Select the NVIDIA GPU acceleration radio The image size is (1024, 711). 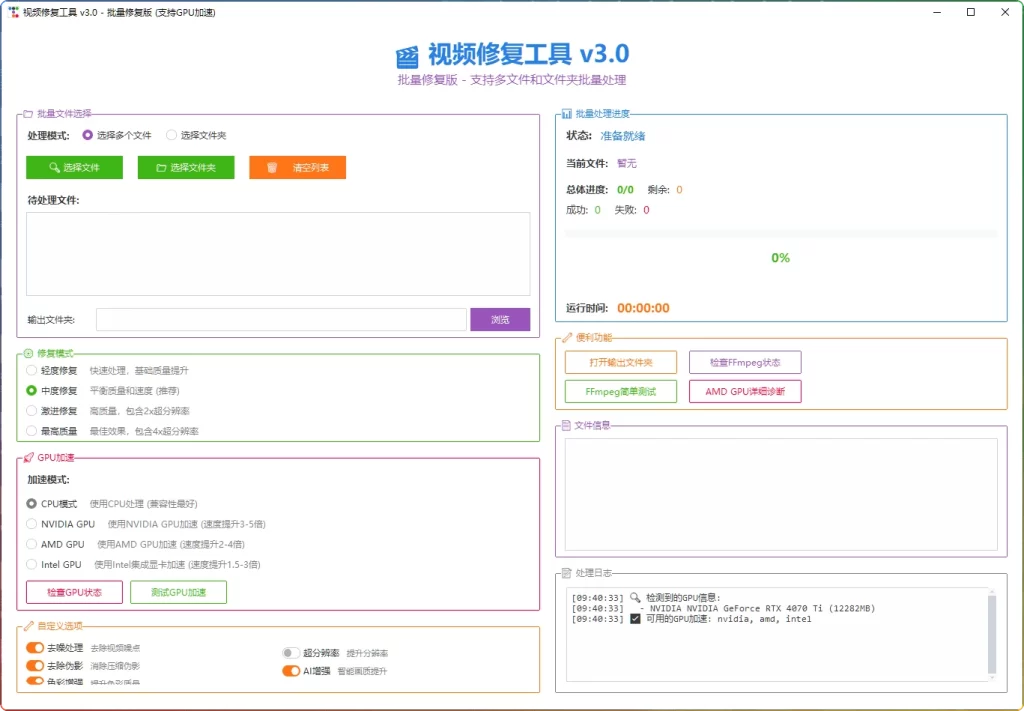point(31,523)
